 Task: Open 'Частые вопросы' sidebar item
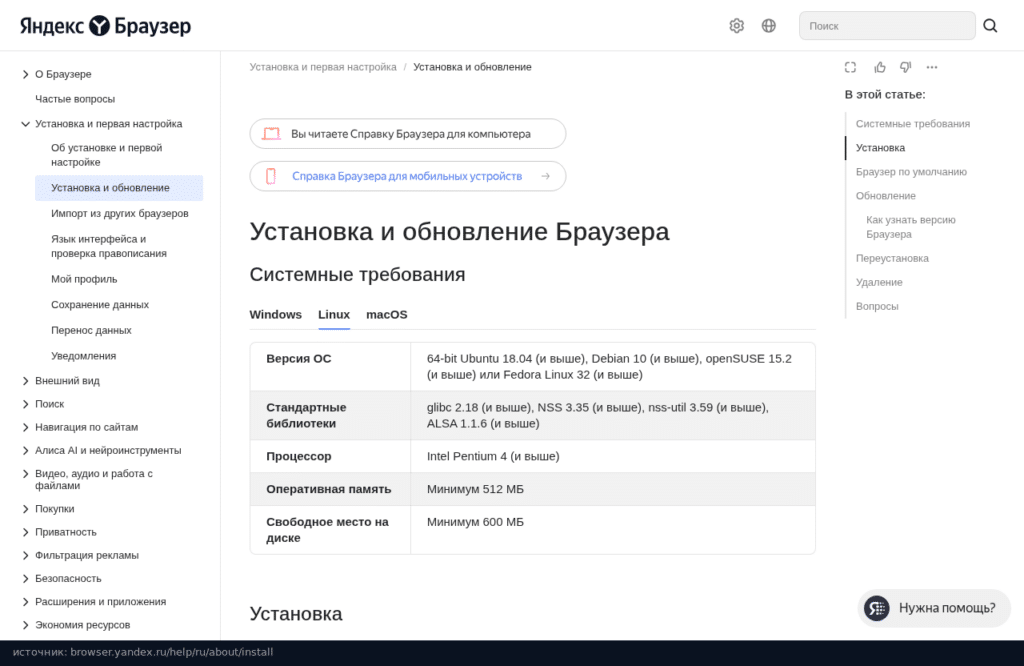[75, 99]
